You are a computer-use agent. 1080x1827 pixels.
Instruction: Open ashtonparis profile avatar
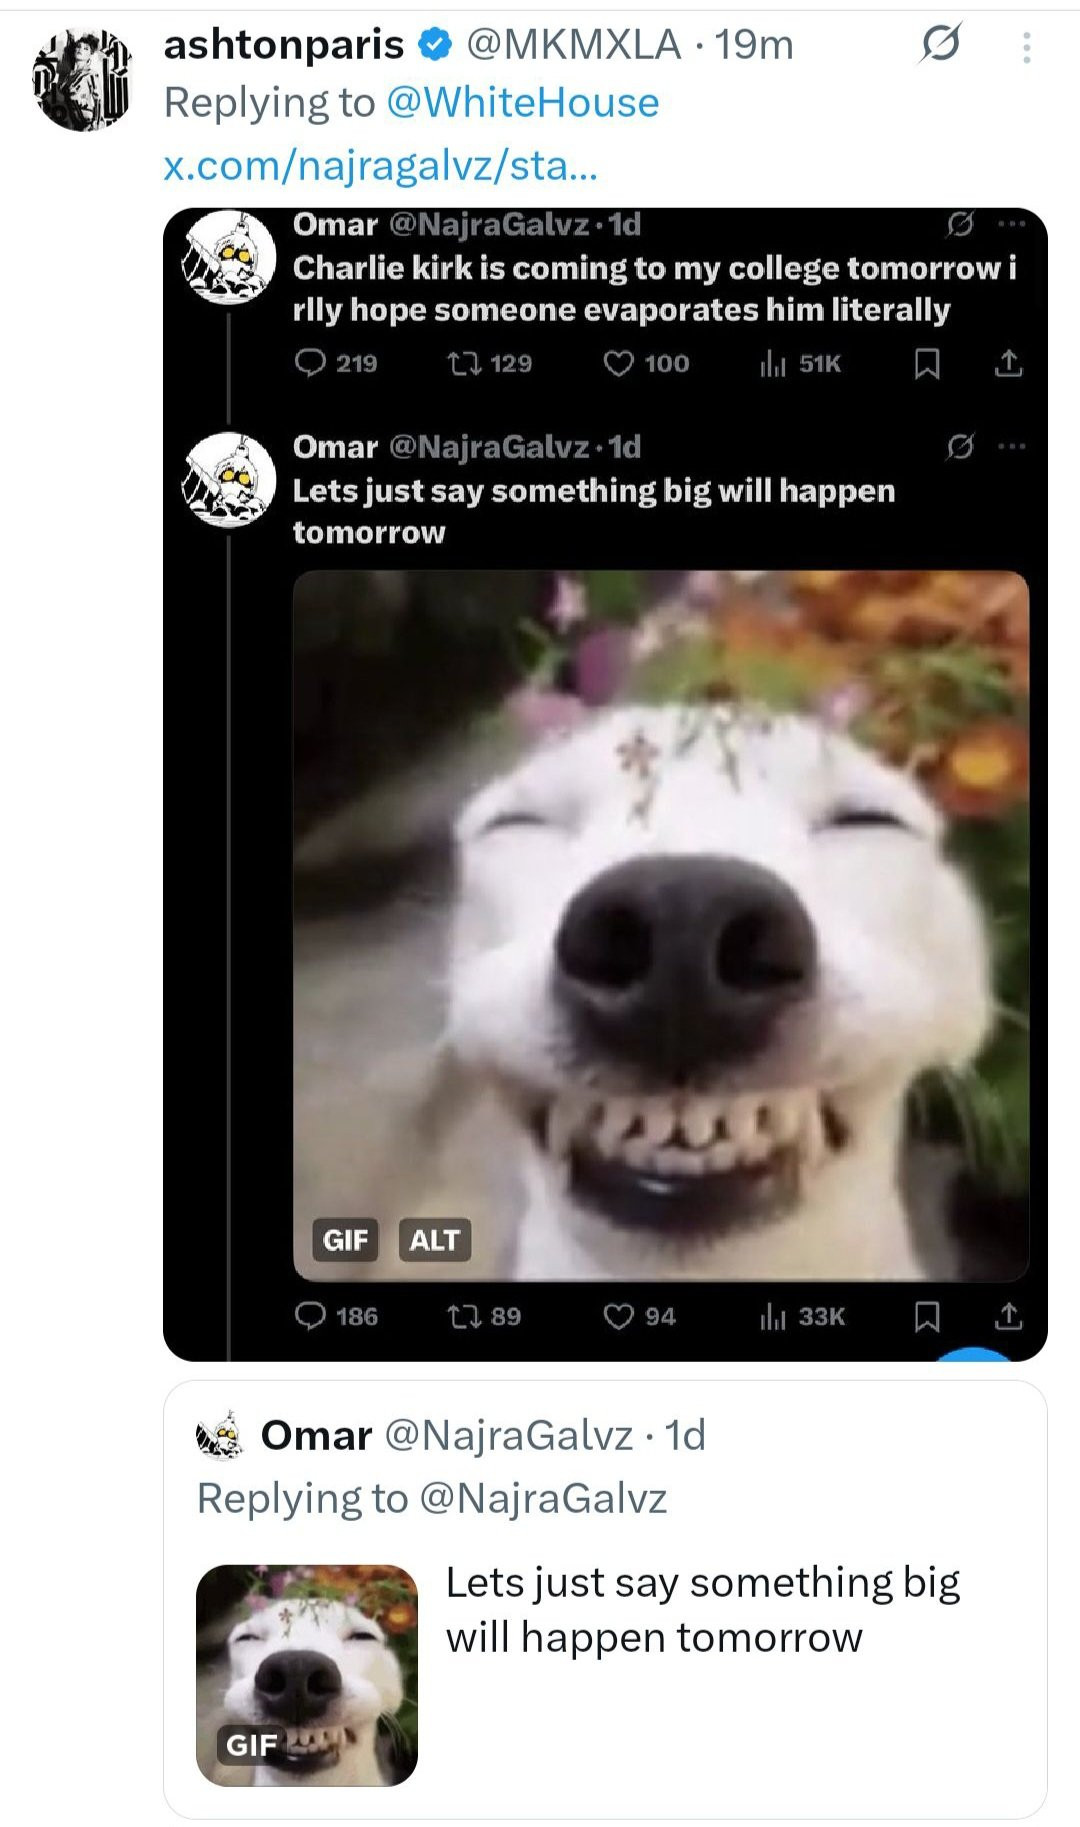pyautogui.click(x=83, y=79)
